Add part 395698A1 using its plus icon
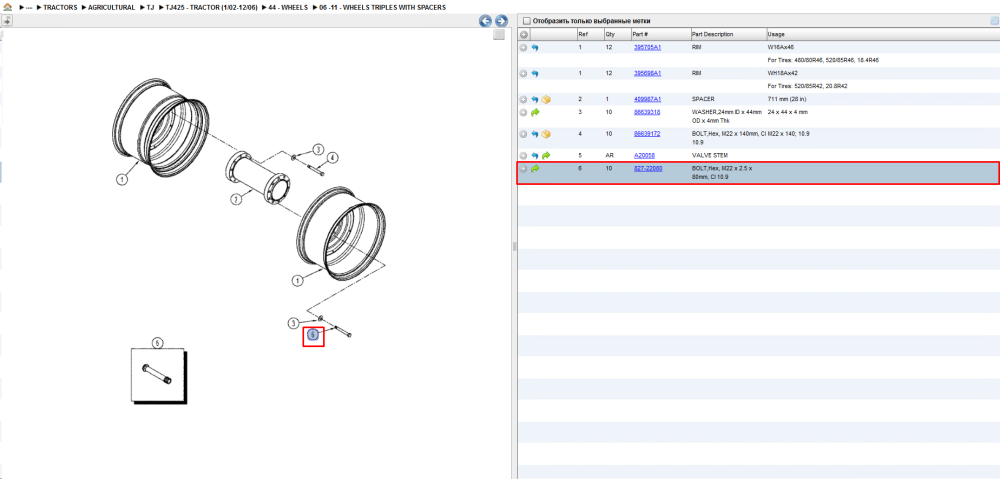The image size is (1000, 479). point(524,73)
